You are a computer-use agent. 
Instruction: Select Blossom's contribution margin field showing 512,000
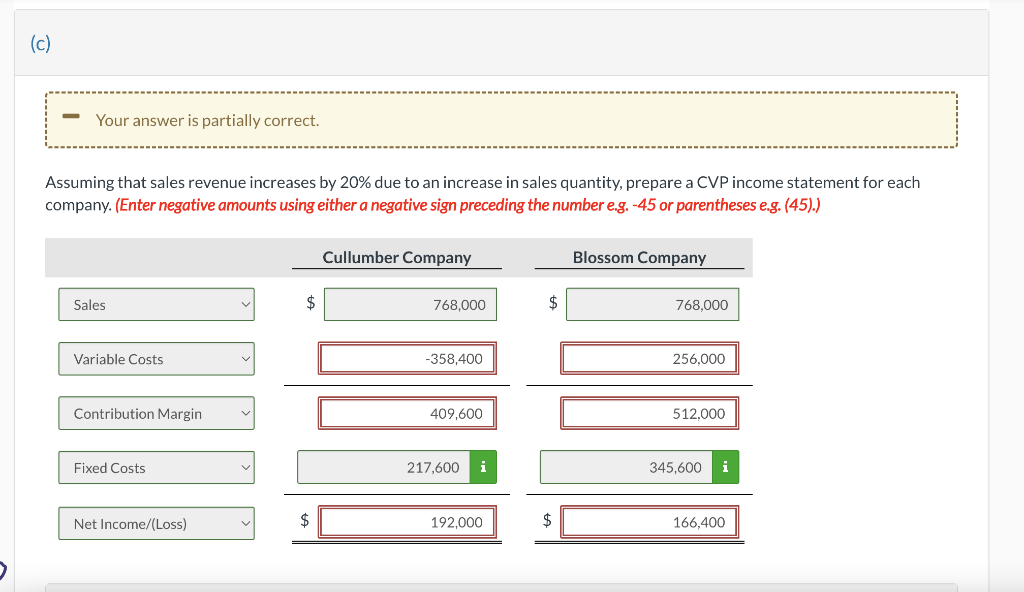coord(652,412)
